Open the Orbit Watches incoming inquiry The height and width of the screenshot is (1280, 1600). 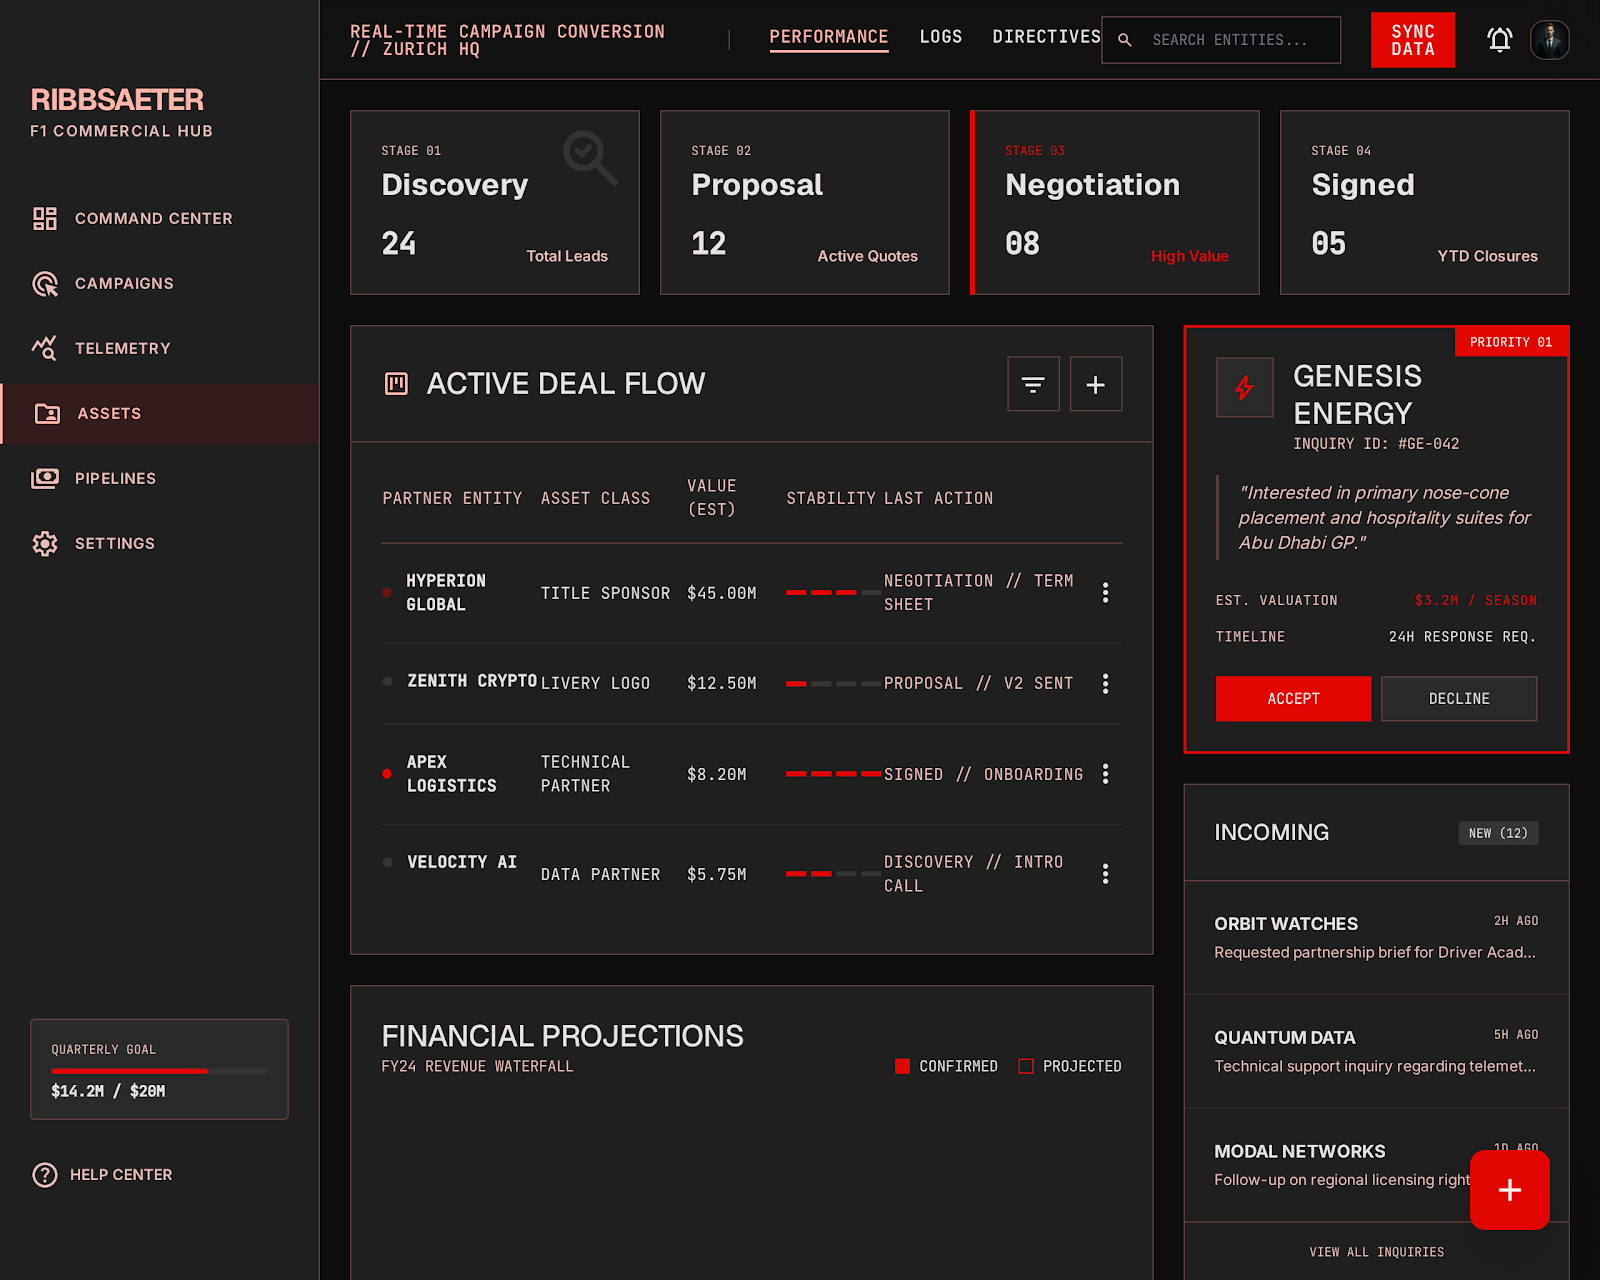(1376, 938)
